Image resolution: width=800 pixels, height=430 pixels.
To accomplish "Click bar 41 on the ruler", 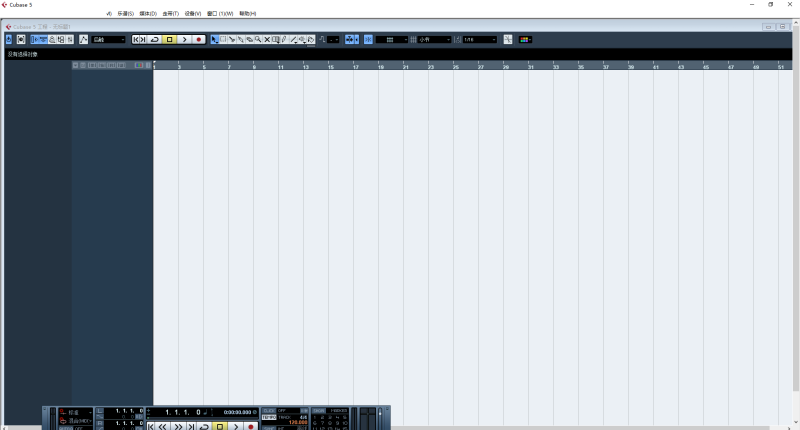I will pos(655,66).
